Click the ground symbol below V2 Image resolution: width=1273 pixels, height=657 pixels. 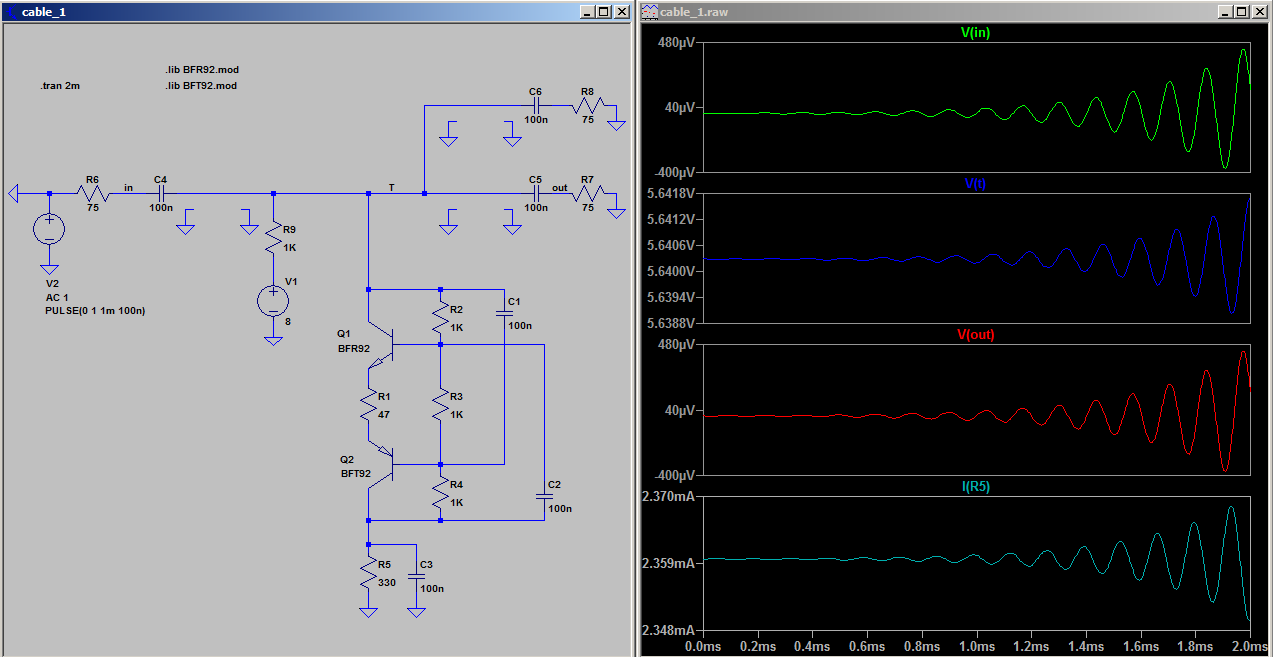49,269
